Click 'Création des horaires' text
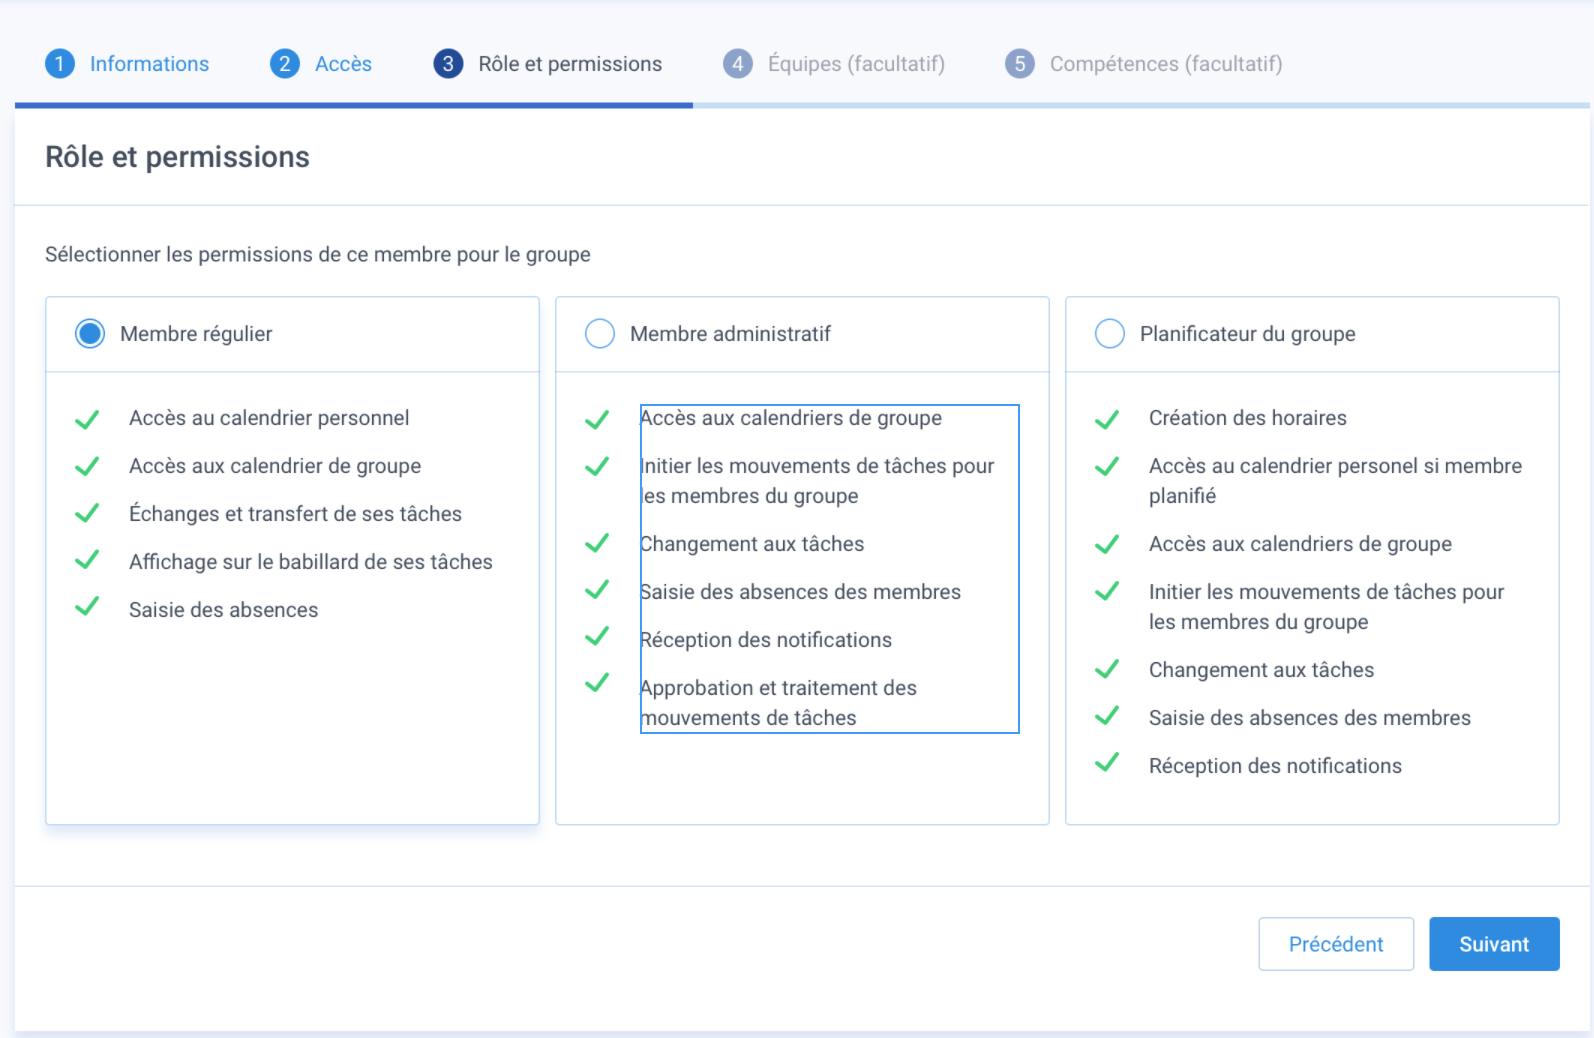The width and height of the screenshot is (1594, 1038). pos(1248,418)
